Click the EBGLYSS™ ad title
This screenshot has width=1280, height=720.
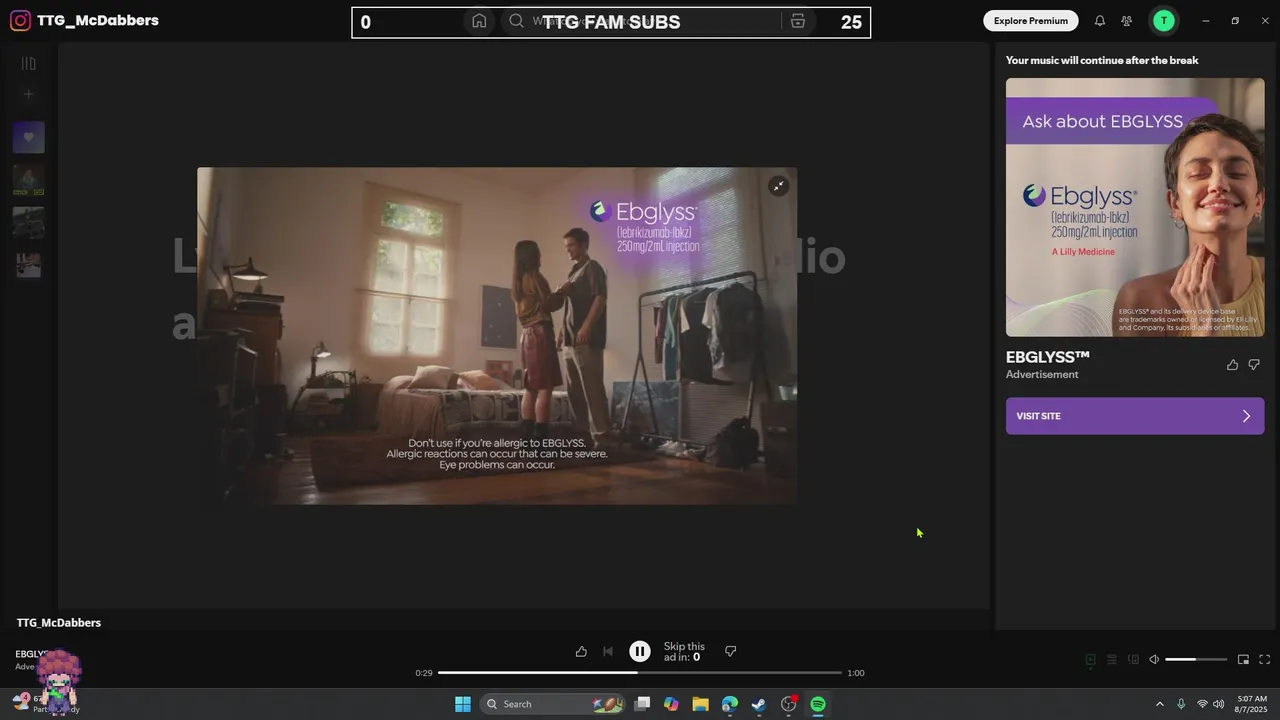pyautogui.click(x=1047, y=357)
